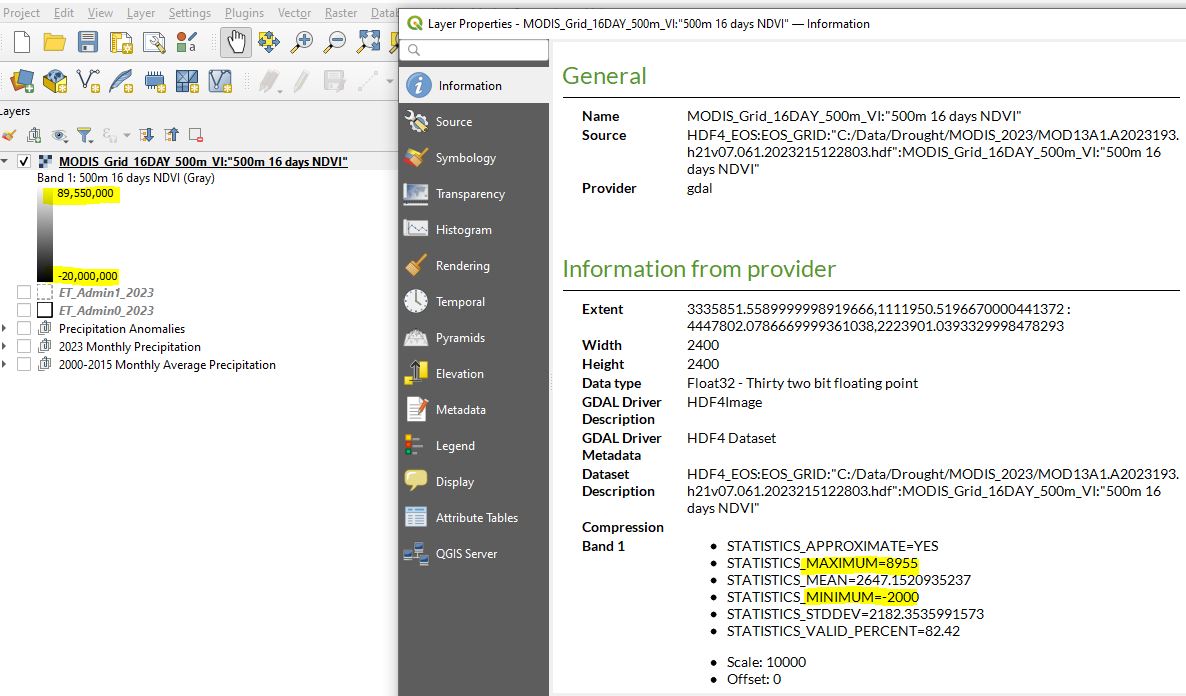Click the Add Group icon in Layers panel
Viewport: 1186px width, 696px height.
coord(34,135)
